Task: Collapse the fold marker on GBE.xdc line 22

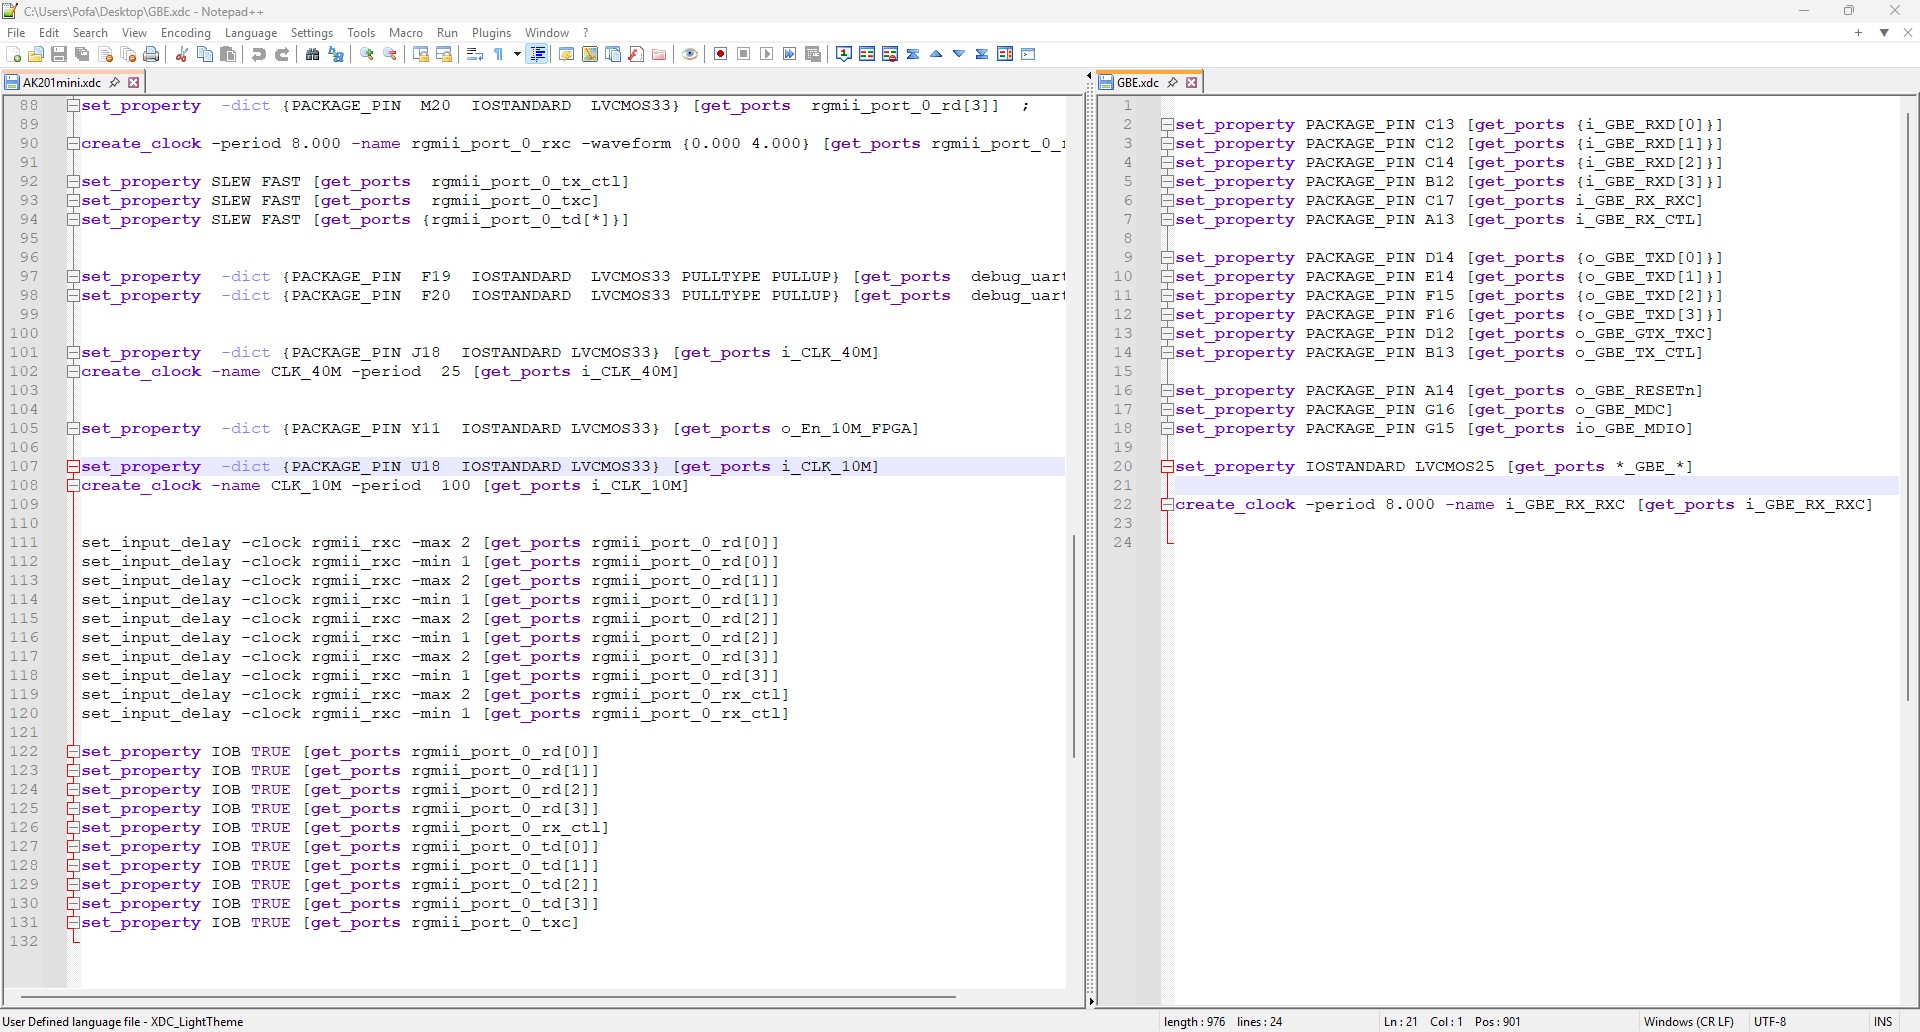Action: [x=1167, y=505]
